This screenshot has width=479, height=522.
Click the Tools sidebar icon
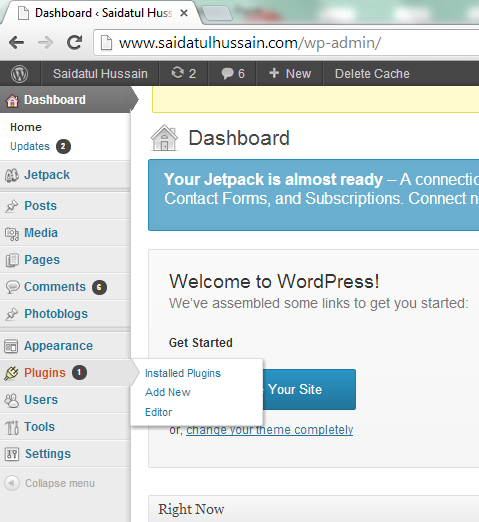click(12, 427)
